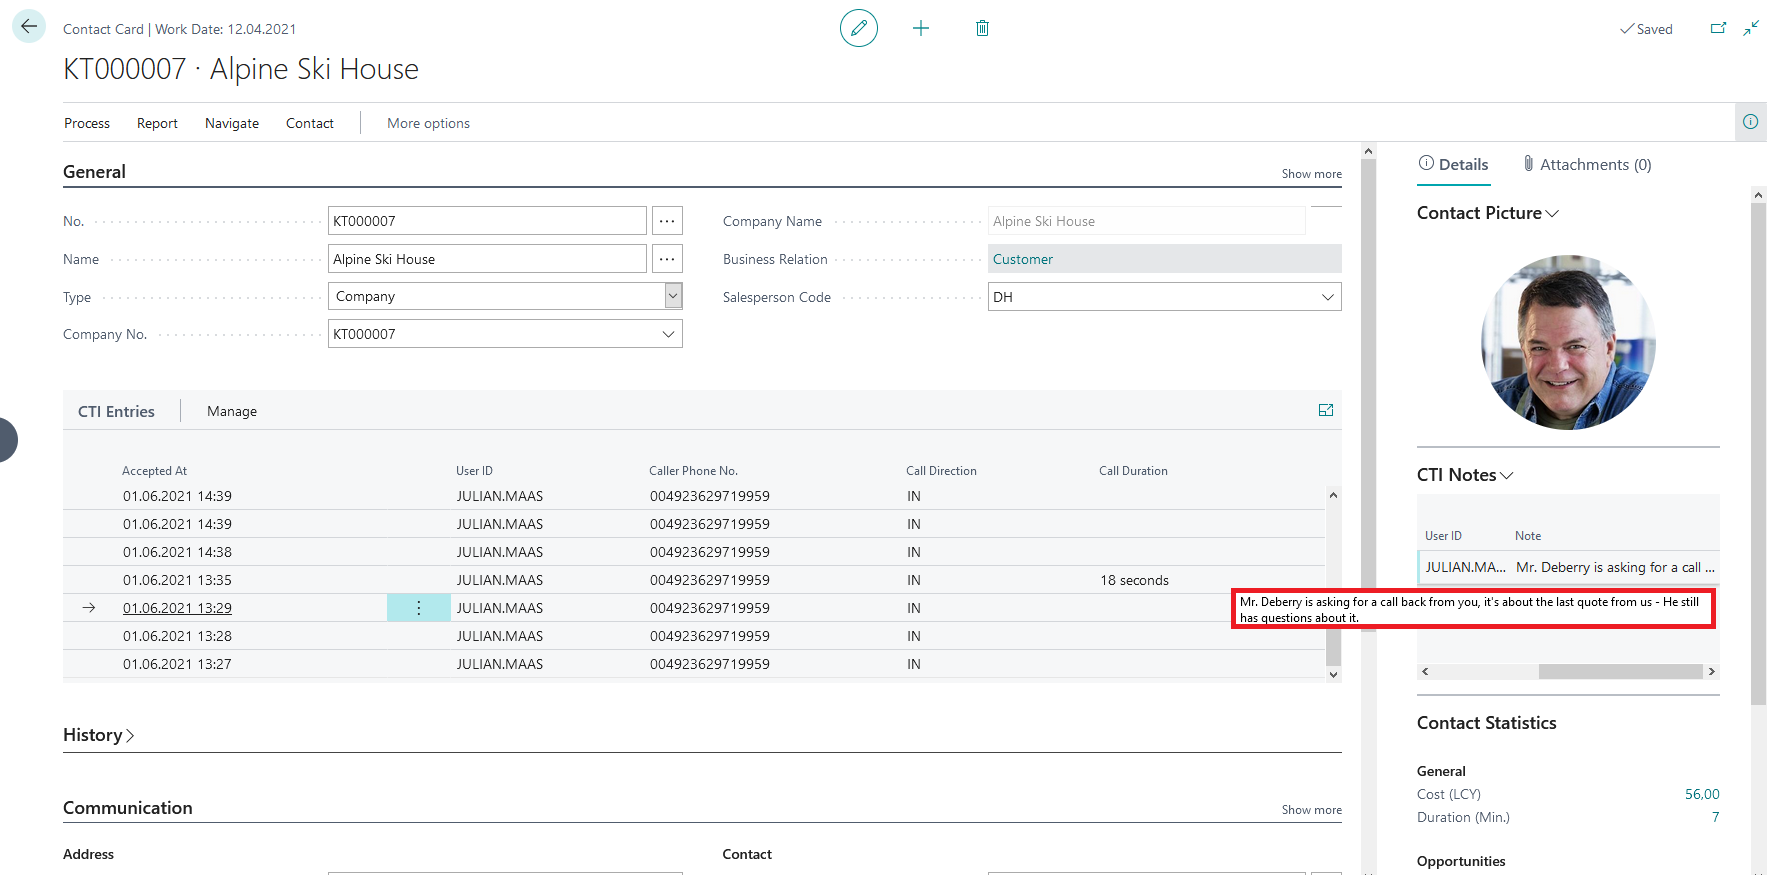This screenshot has height=875, width=1781.
Task: Click the No. input field
Action: click(487, 221)
